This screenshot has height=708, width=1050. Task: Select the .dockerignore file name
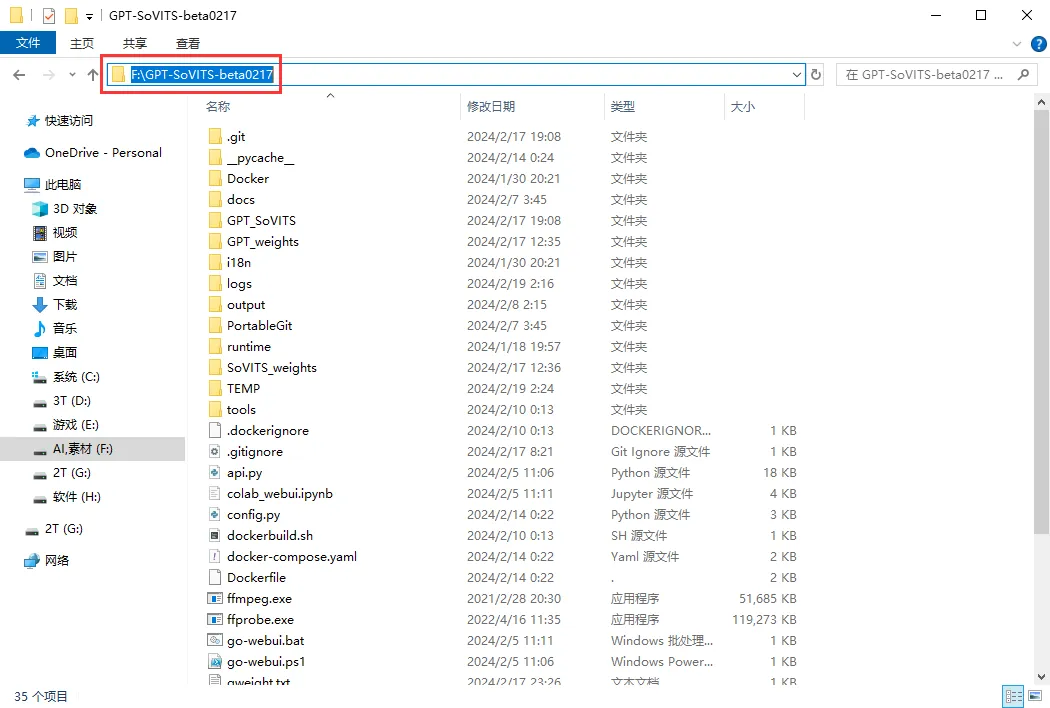[x=267, y=431]
